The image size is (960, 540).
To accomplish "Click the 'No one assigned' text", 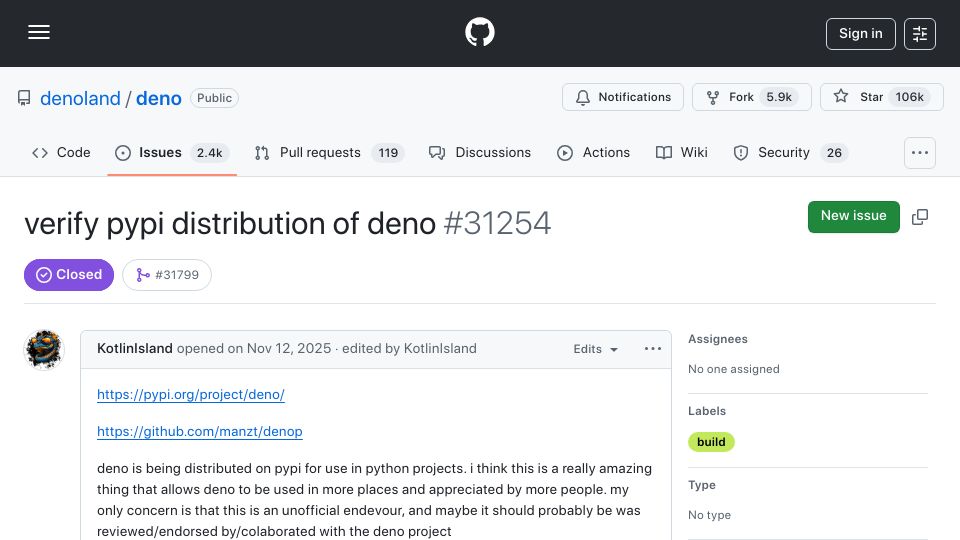I will [x=733, y=369].
